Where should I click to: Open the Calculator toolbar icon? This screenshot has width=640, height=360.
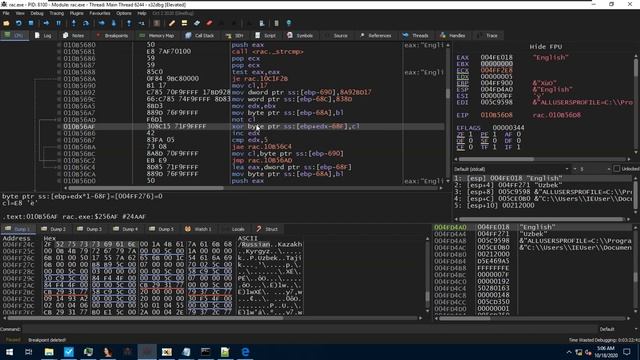(x=276, y=23)
